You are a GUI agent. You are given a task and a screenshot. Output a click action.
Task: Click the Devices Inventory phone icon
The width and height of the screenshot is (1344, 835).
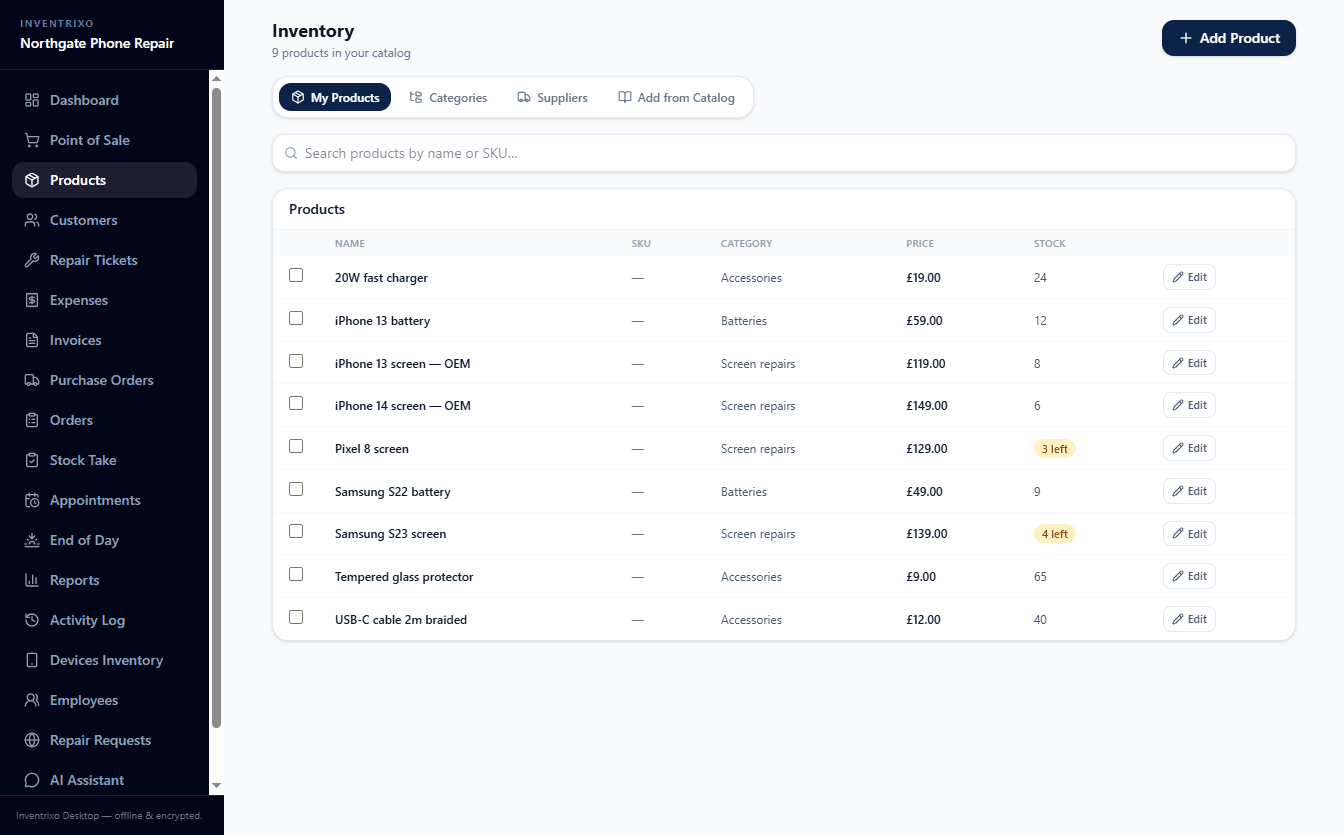pos(32,660)
